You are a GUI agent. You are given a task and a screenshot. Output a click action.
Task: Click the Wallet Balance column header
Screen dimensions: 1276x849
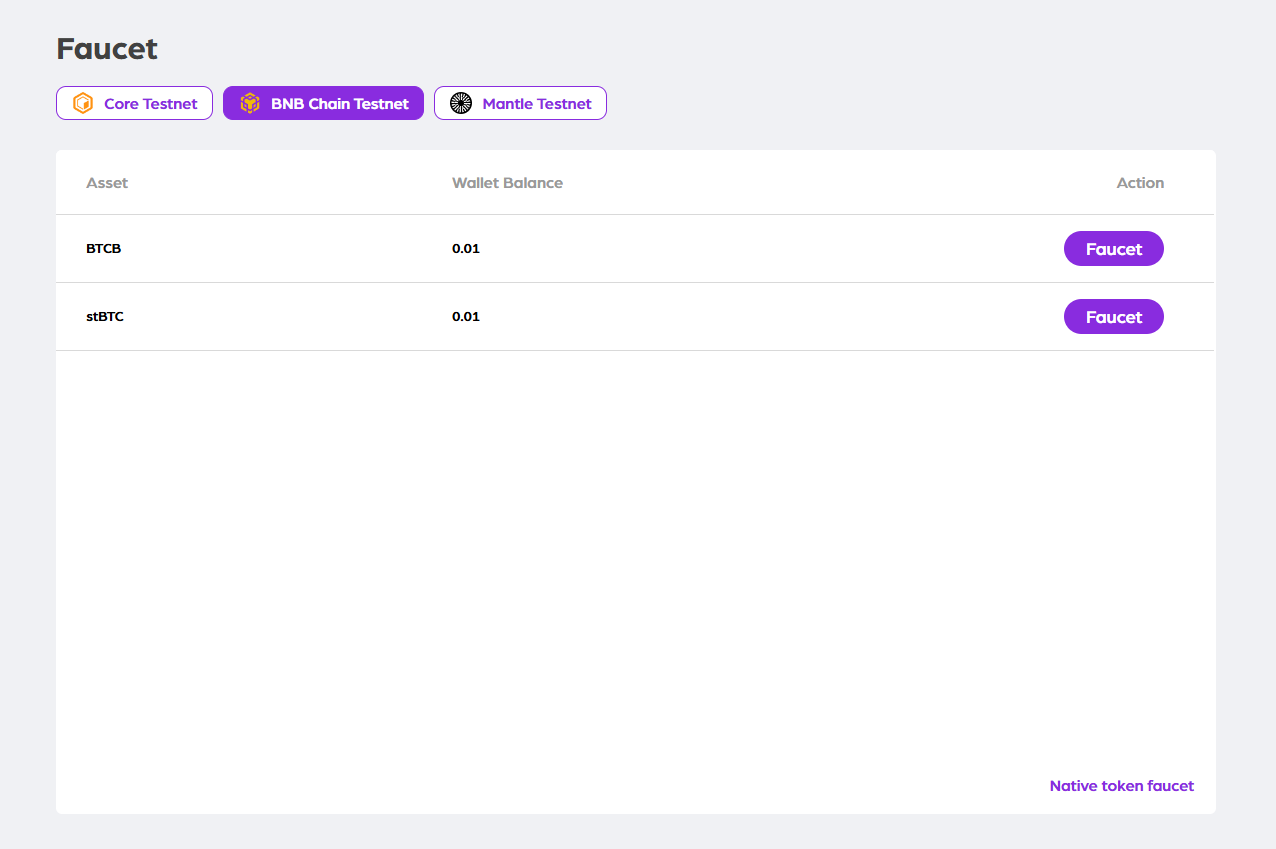point(507,183)
